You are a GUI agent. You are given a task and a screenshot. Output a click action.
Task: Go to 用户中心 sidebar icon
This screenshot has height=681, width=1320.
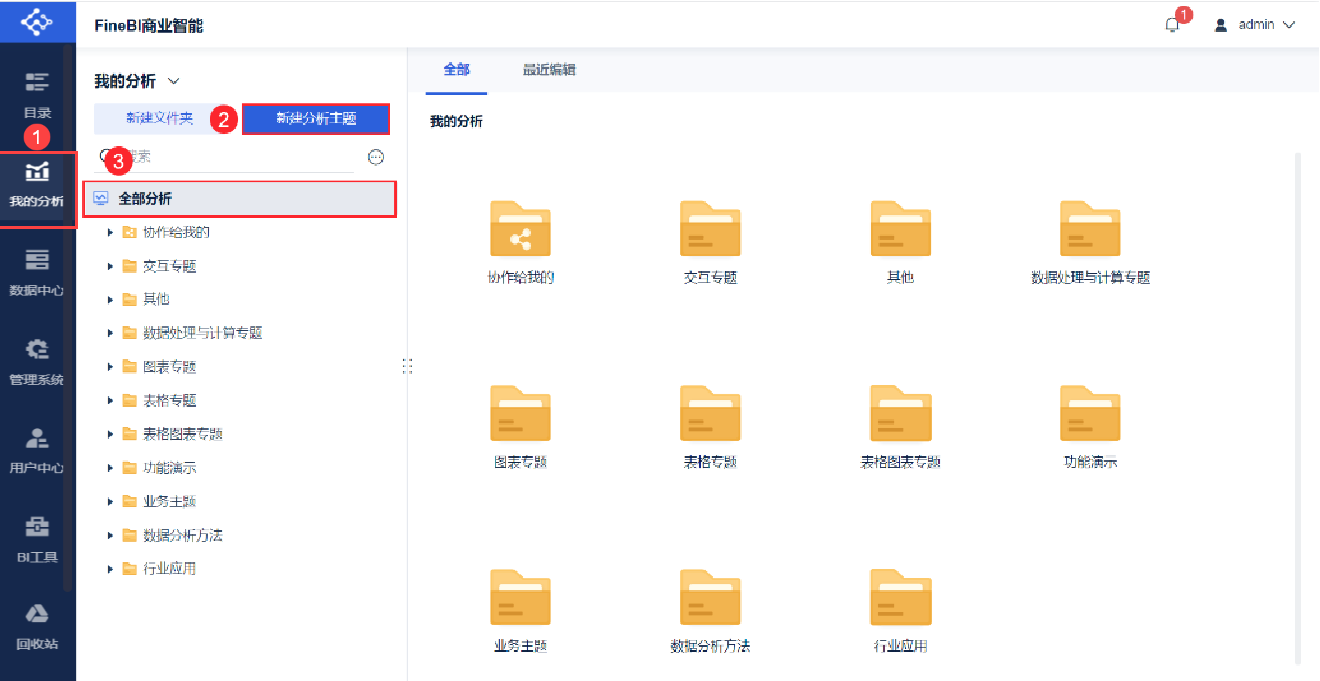click(37, 437)
